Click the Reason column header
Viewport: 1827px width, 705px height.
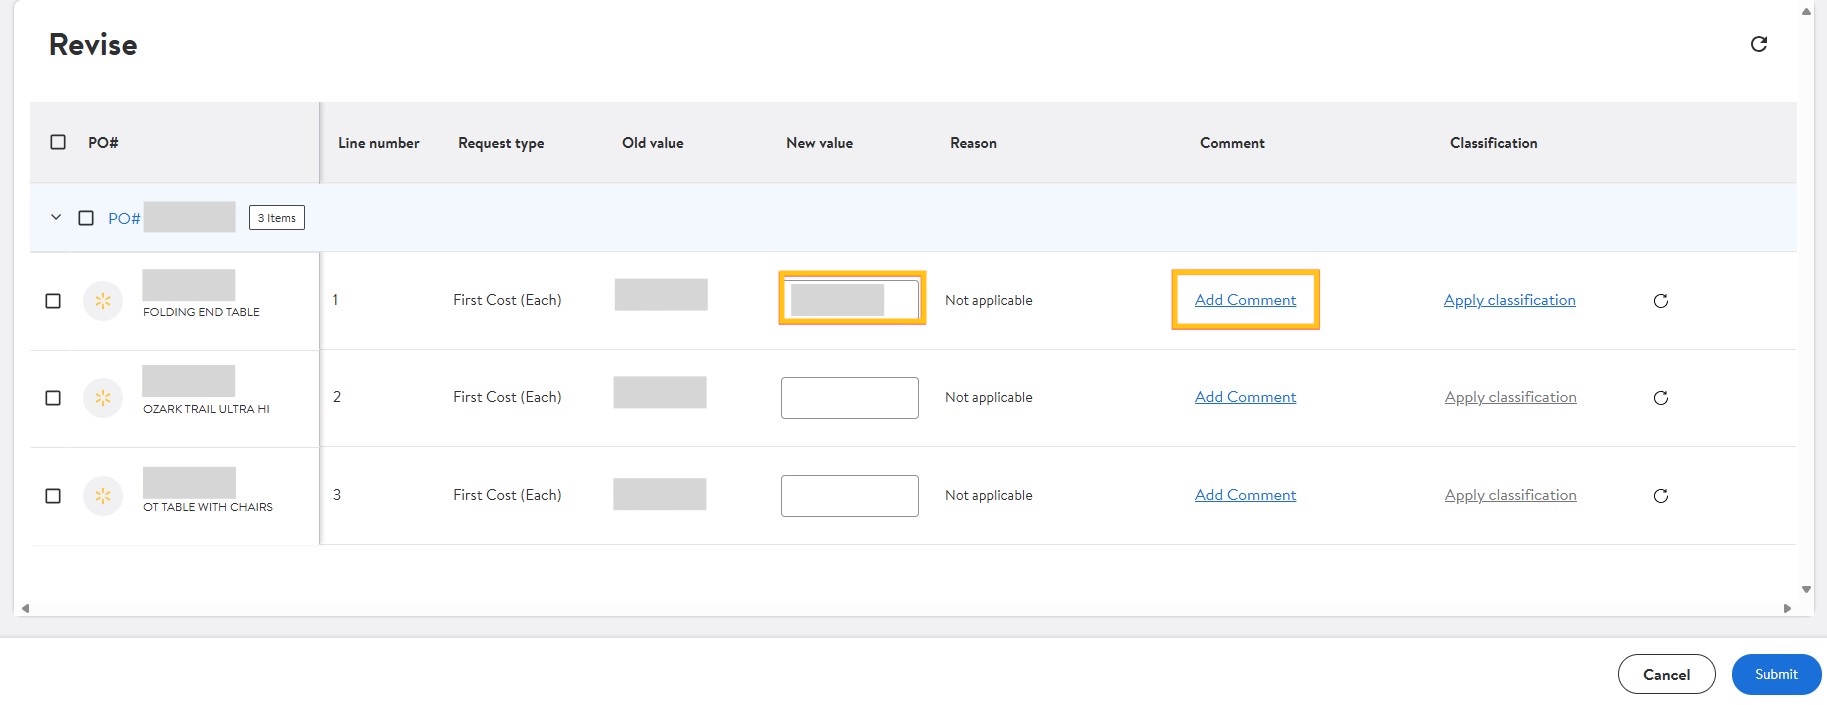(973, 143)
